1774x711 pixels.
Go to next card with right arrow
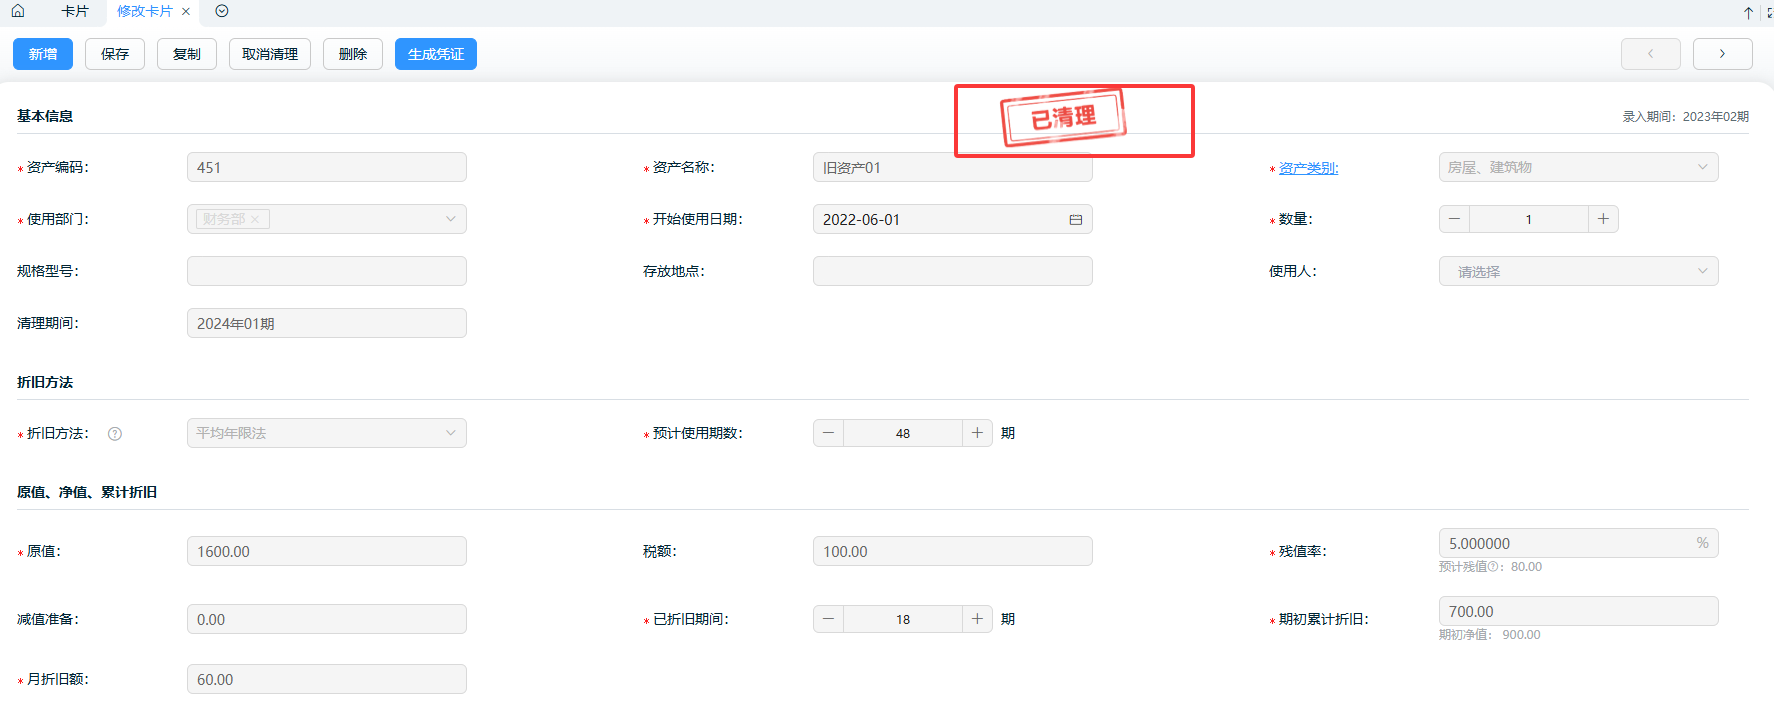[x=1722, y=54]
